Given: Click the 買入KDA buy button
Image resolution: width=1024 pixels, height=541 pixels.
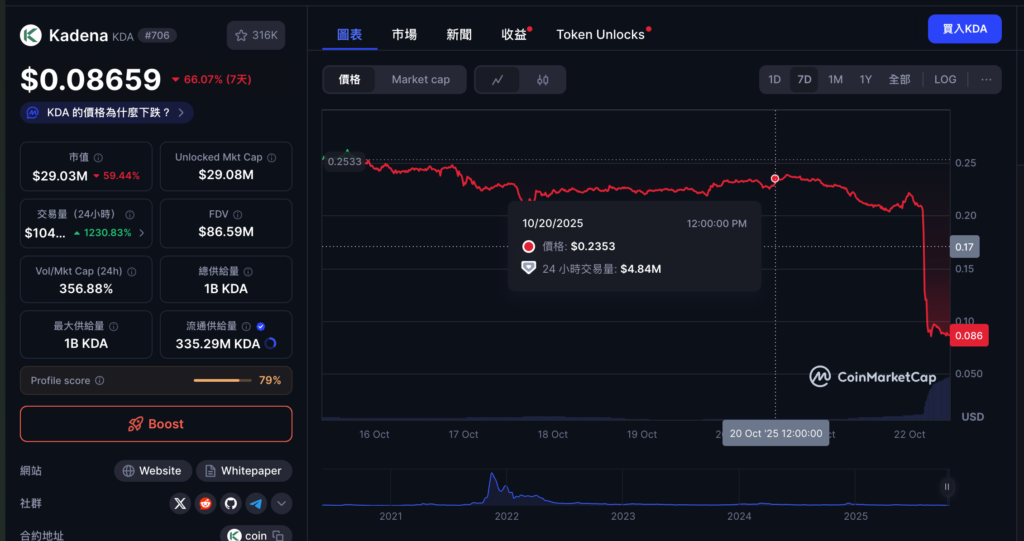Looking at the screenshot, I should point(964,29).
